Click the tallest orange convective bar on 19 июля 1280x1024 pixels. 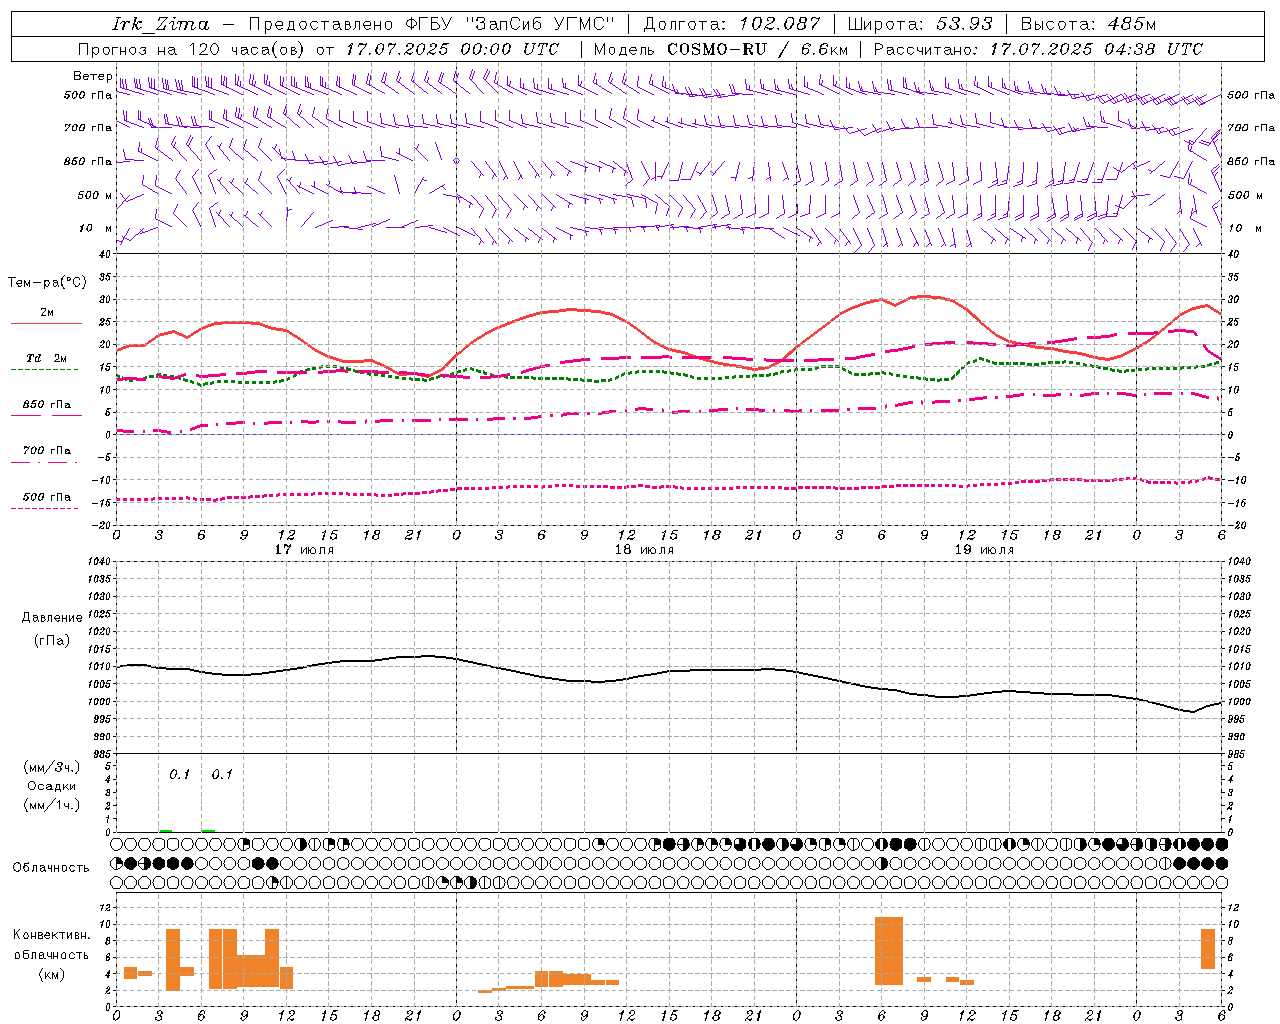point(889,951)
